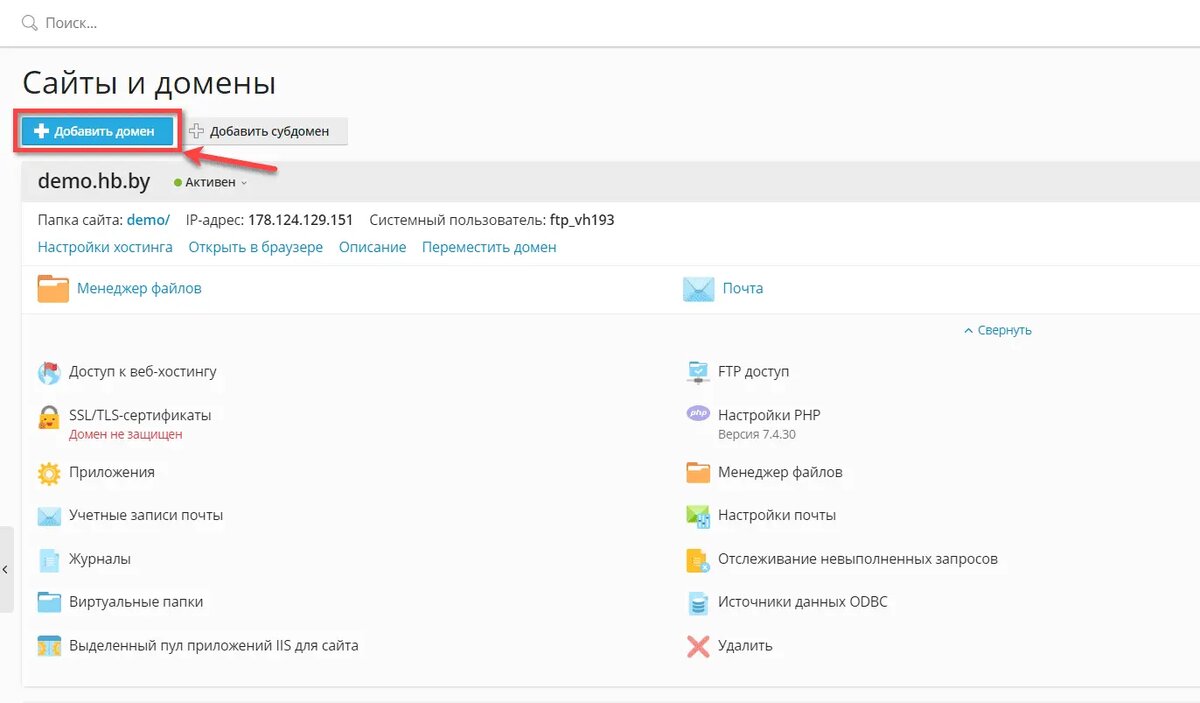Image resolution: width=1200 pixels, height=703 pixels.
Task: Open Отслеживание невыполненных запросов
Action: click(858, 559)
